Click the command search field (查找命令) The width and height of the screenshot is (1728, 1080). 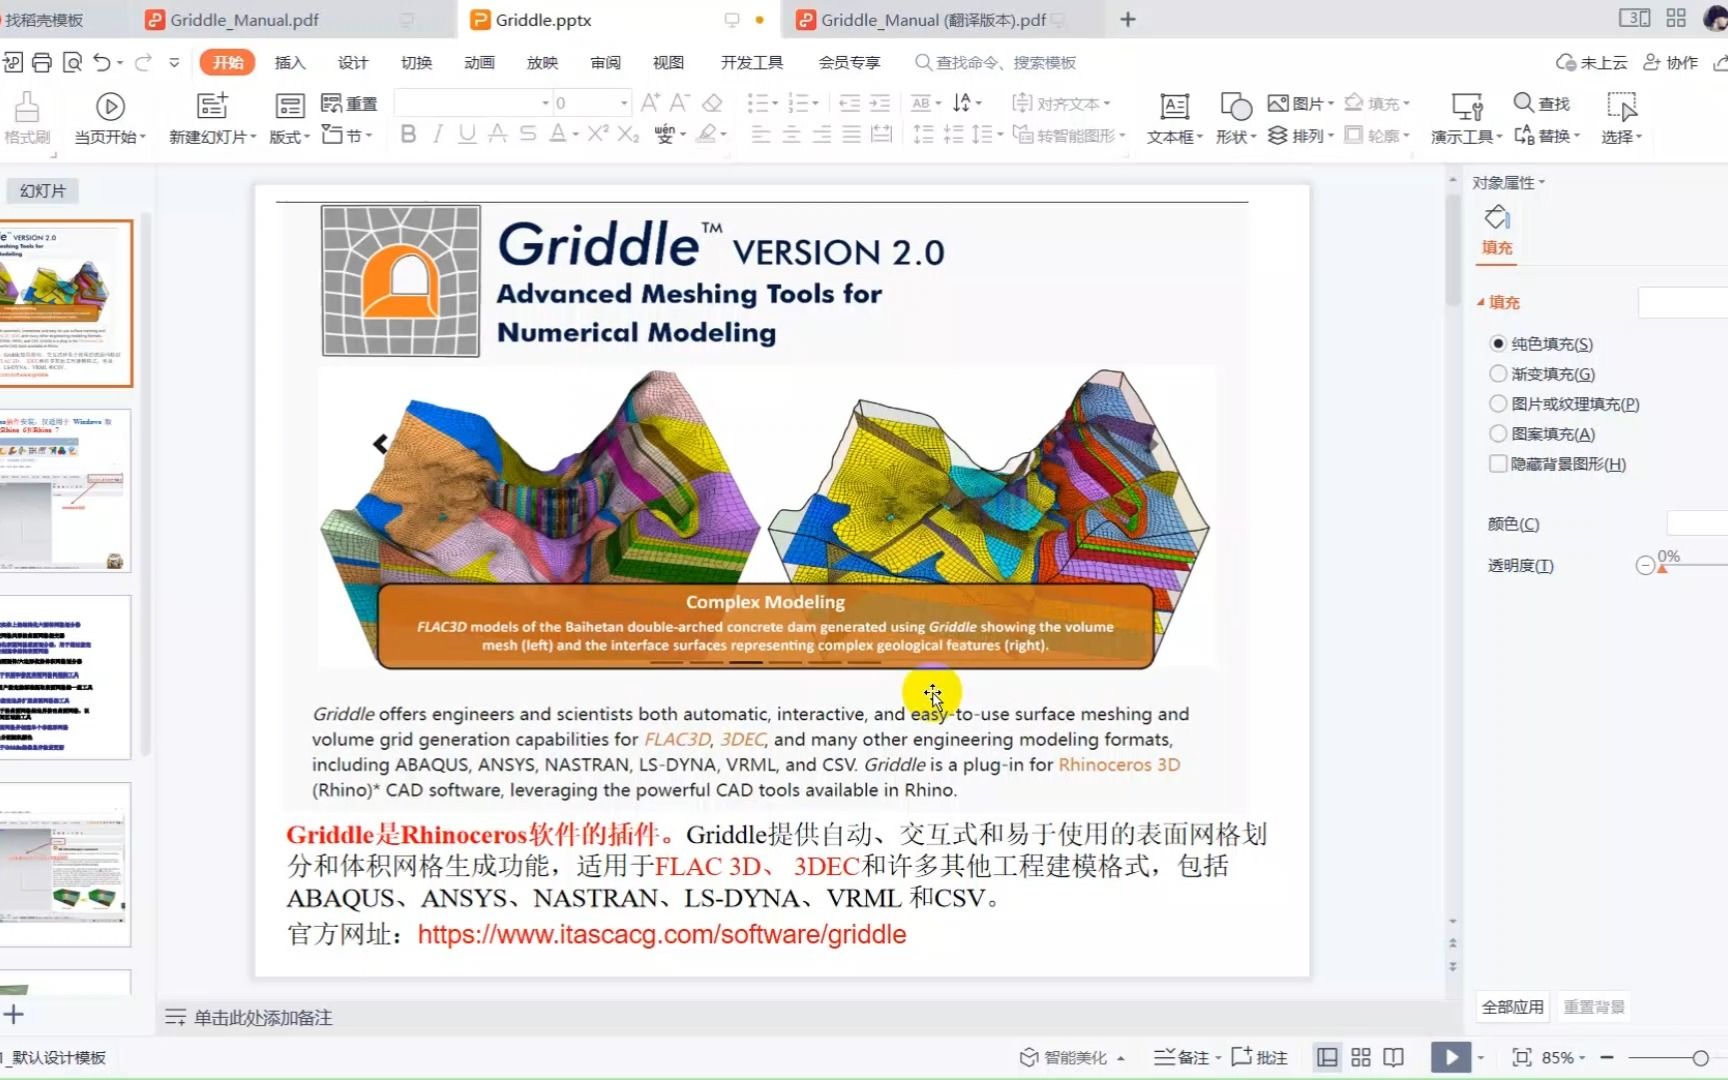point(996,62)
